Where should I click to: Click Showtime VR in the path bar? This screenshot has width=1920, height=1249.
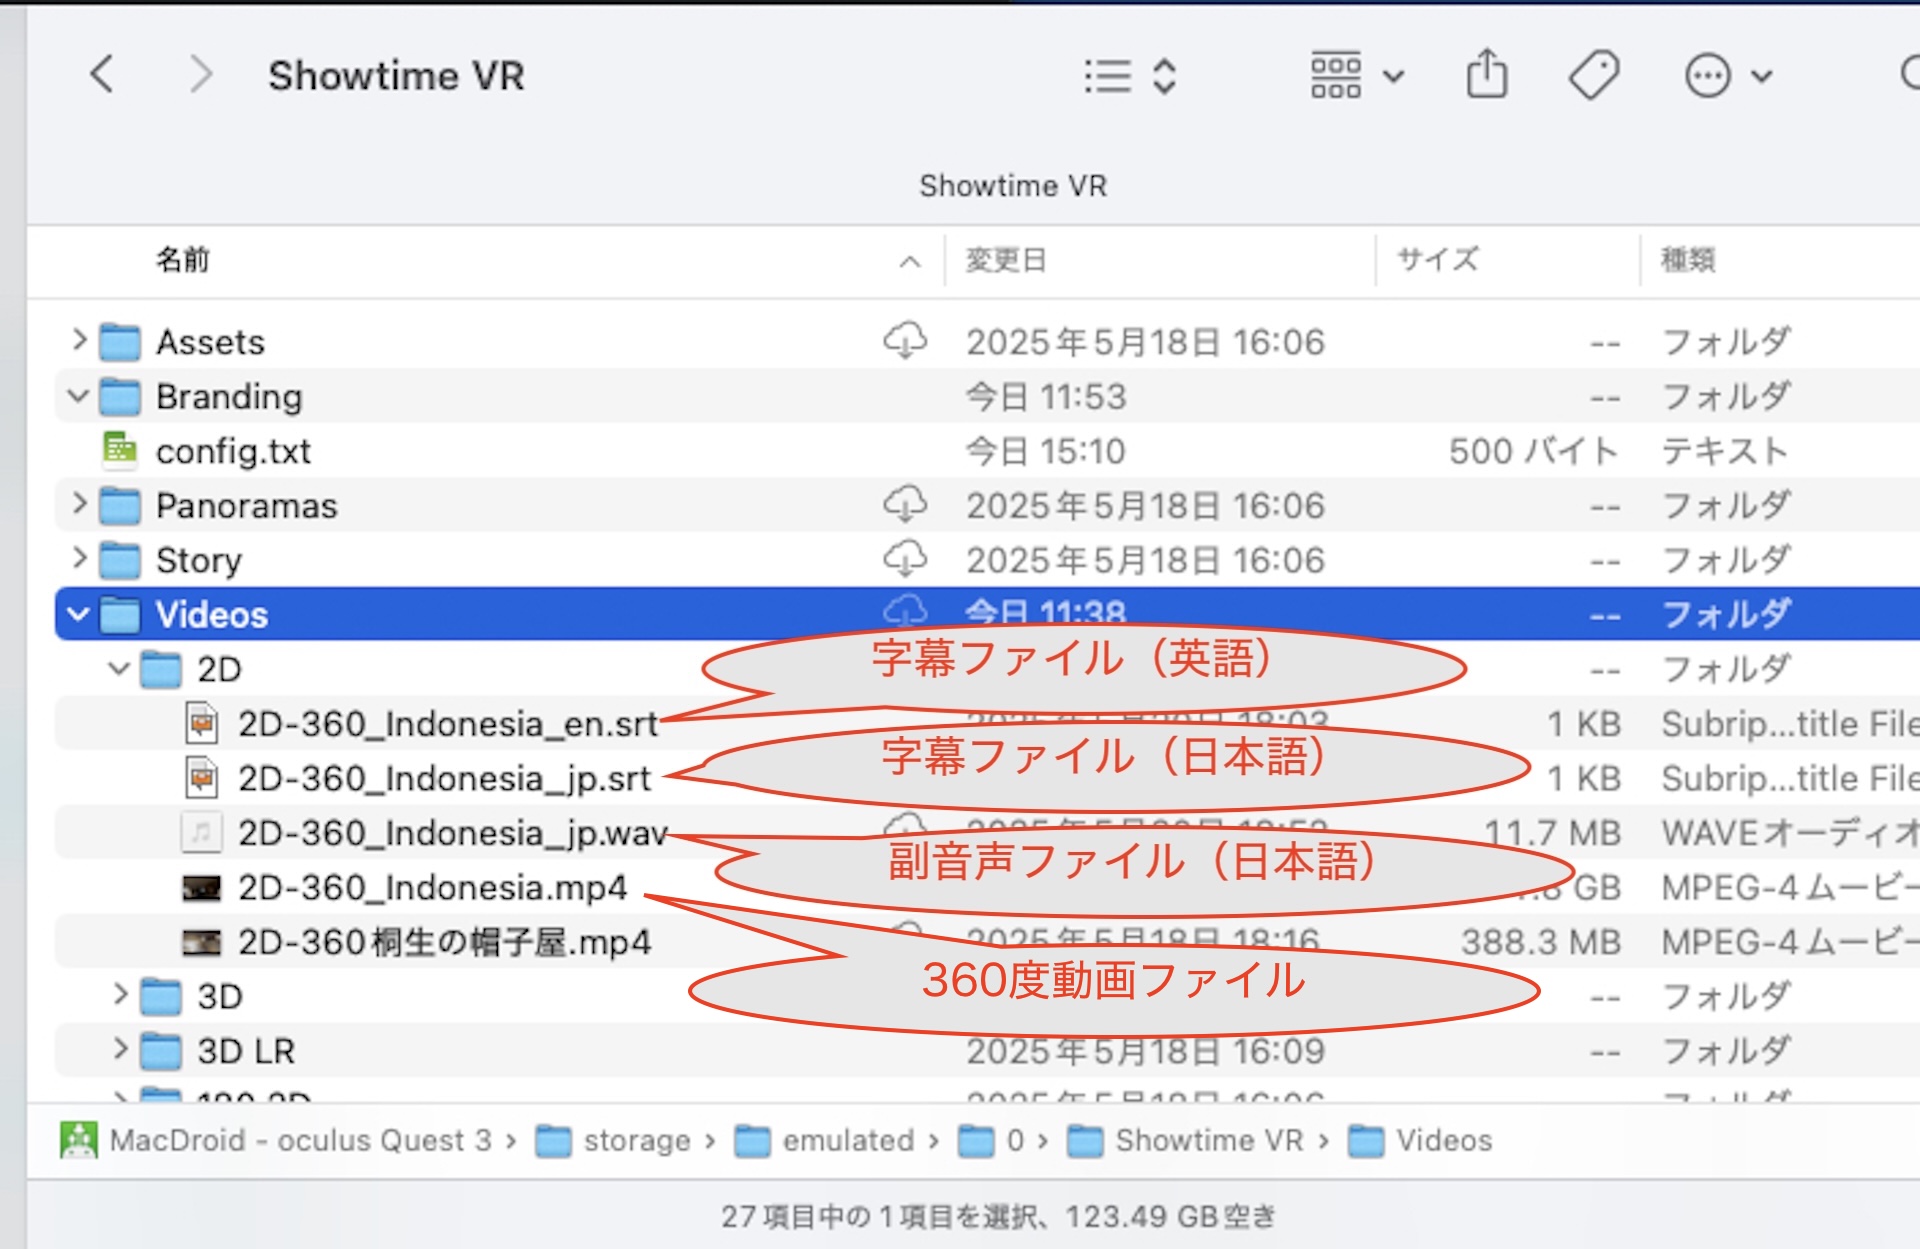(x=1186, y=1140)
